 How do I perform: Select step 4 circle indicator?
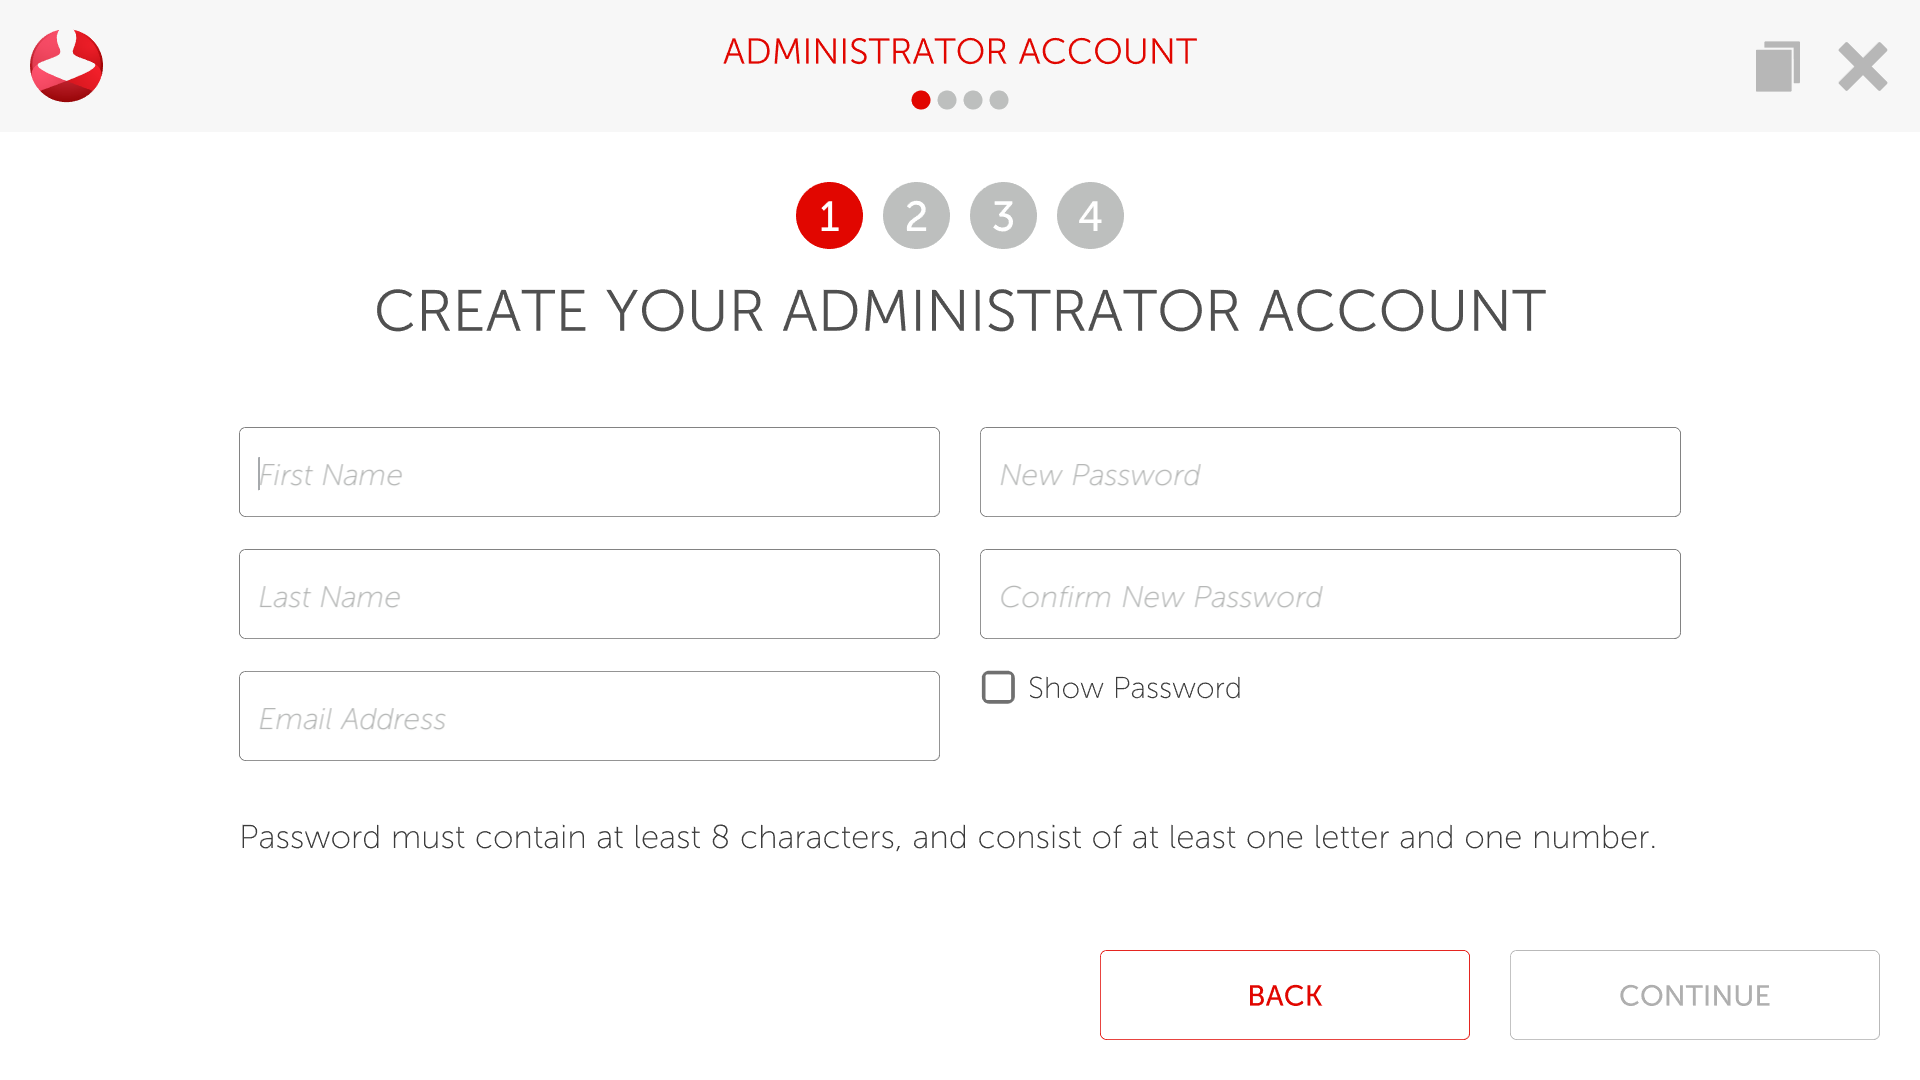[1090, 216]
